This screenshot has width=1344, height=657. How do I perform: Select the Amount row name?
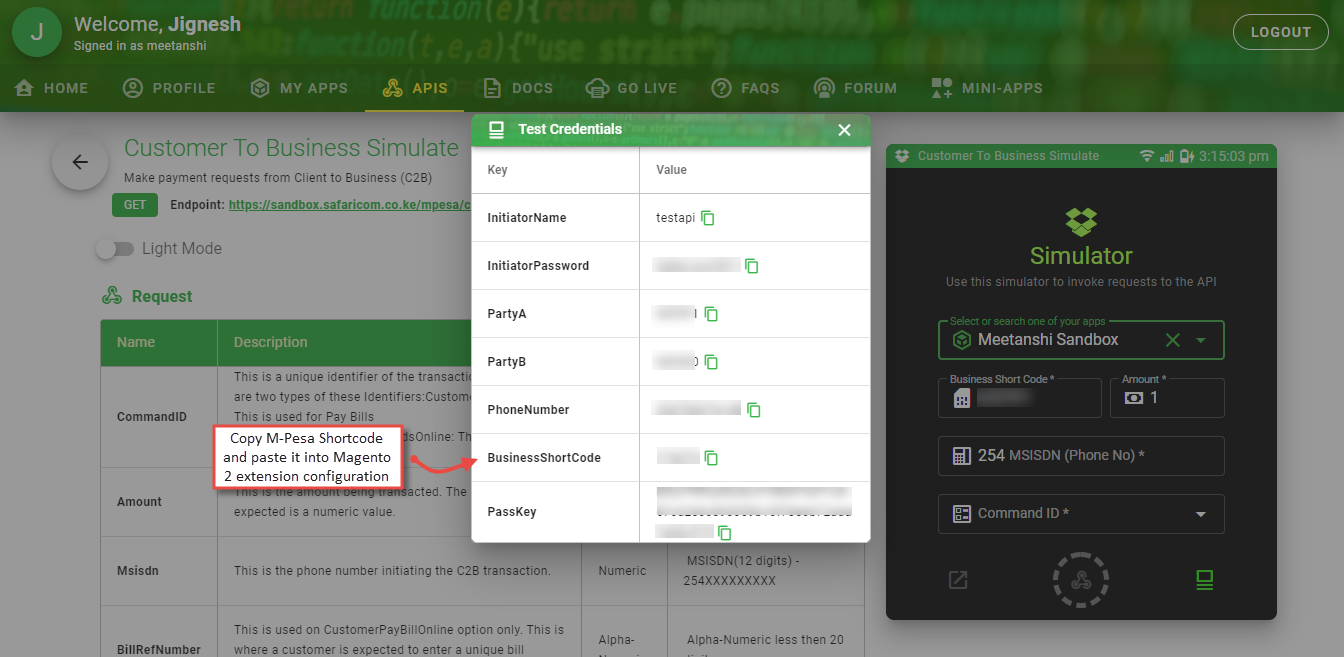click(139, 502)
